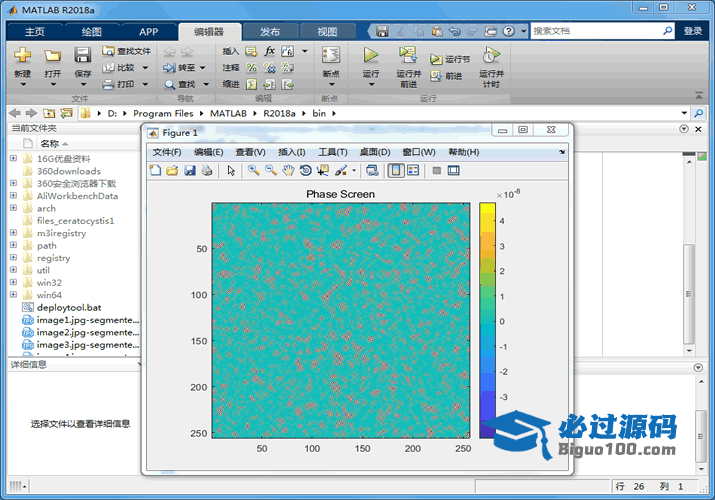Click the comment percent icon in 注释 row
The width and height of the screenshot is (715, 500).
point(251,68)
